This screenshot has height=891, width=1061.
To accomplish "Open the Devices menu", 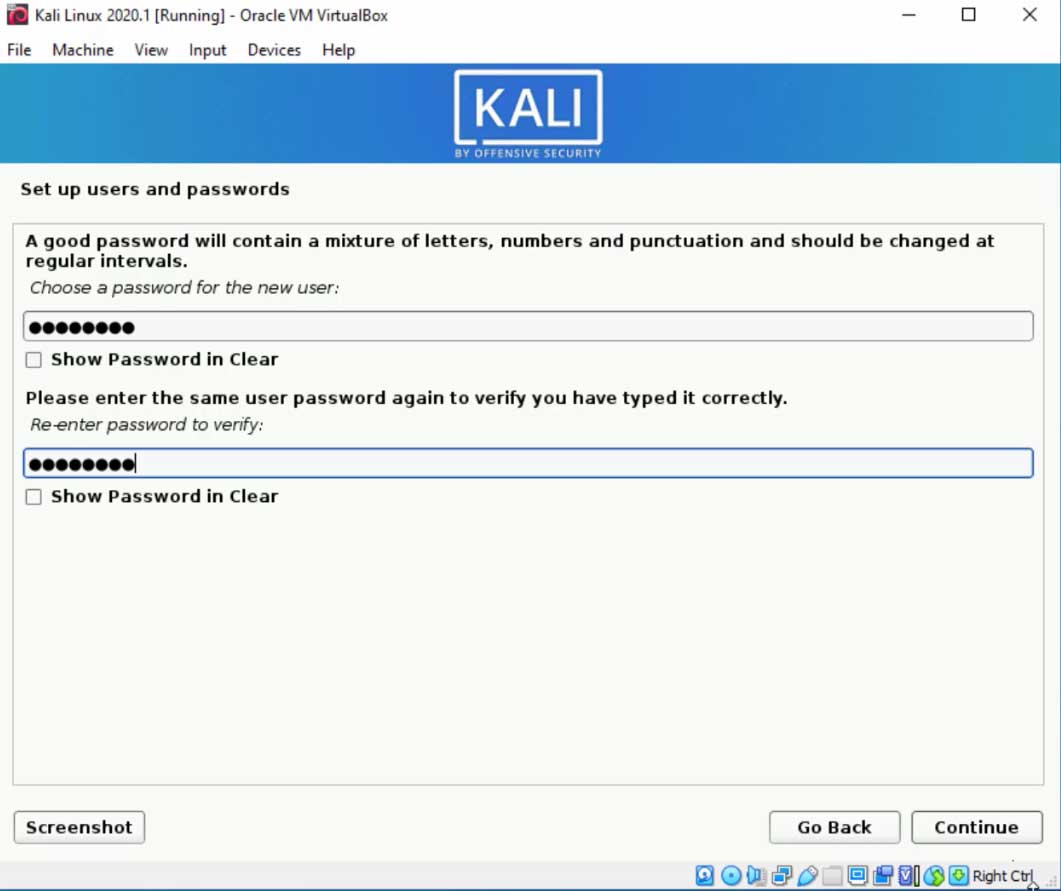I will pos(274,50).
